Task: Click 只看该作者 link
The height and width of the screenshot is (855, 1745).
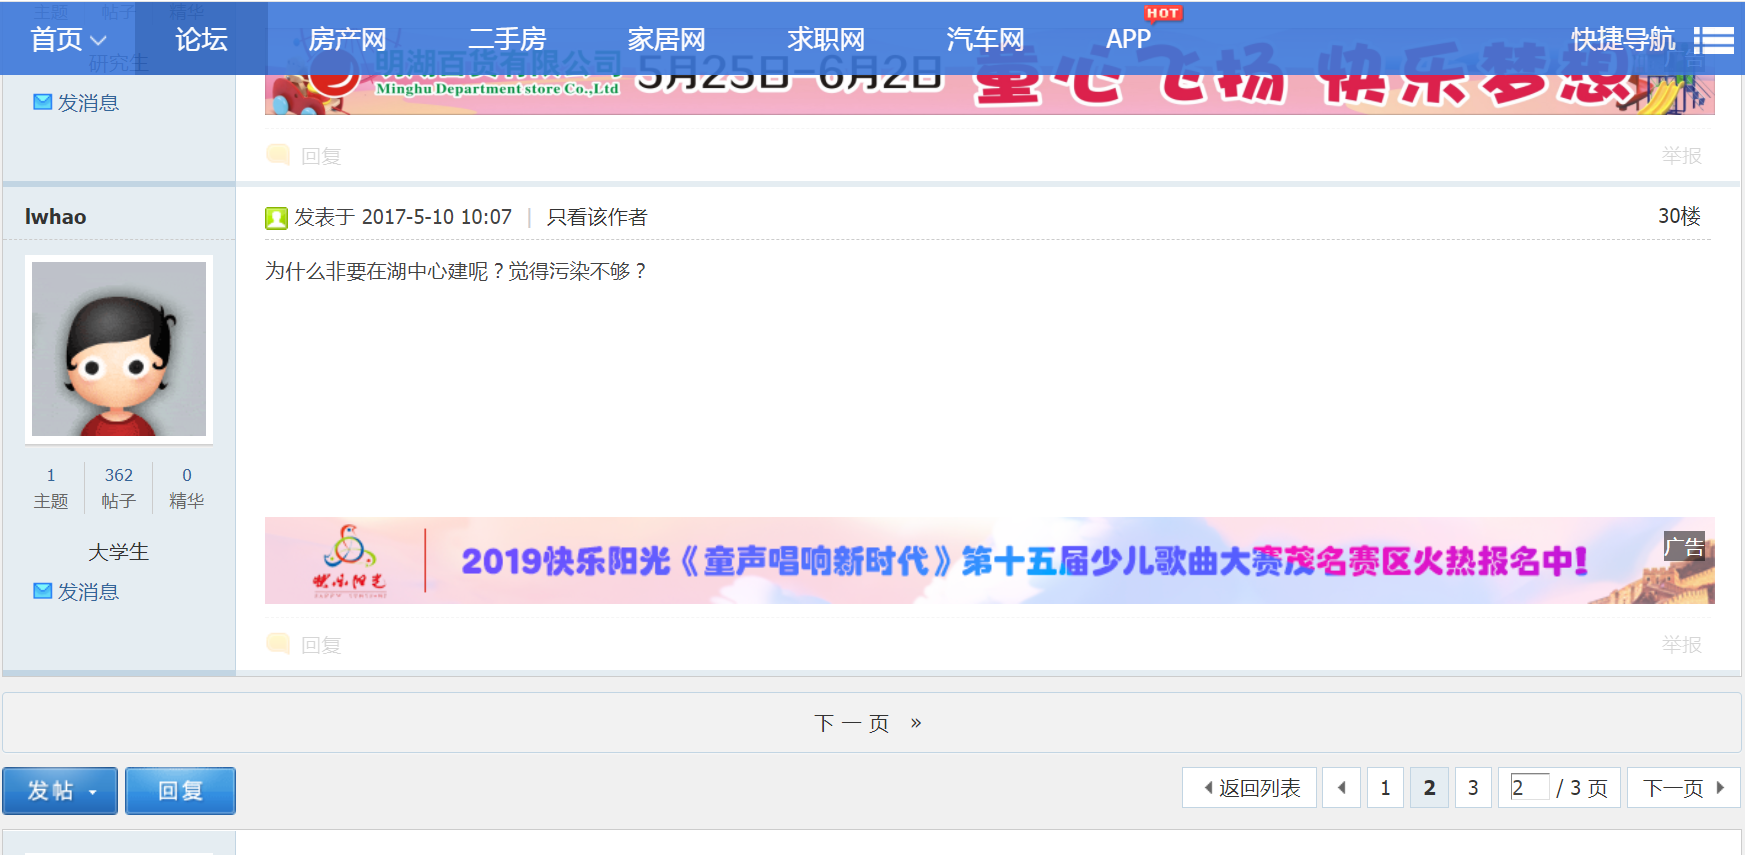Action: click(x=596, y=217)
